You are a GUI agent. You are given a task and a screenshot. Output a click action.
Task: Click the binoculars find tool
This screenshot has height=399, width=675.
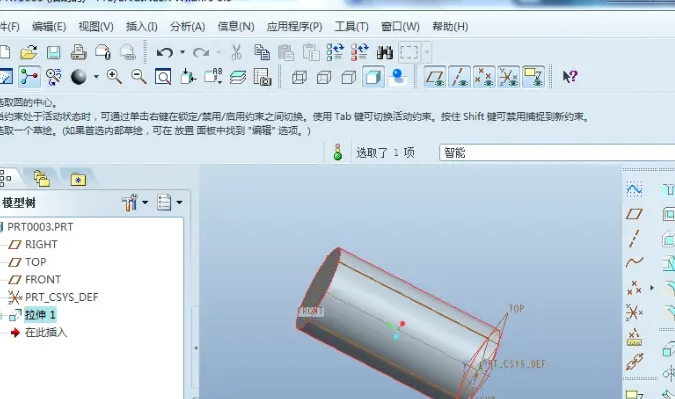click(384, 53)
